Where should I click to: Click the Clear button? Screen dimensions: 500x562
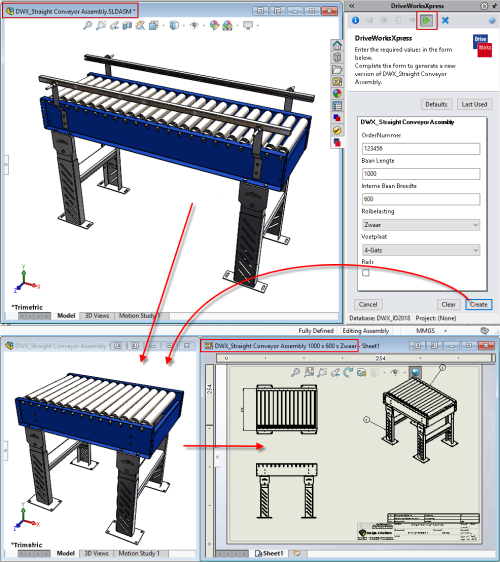click(448, 304)
